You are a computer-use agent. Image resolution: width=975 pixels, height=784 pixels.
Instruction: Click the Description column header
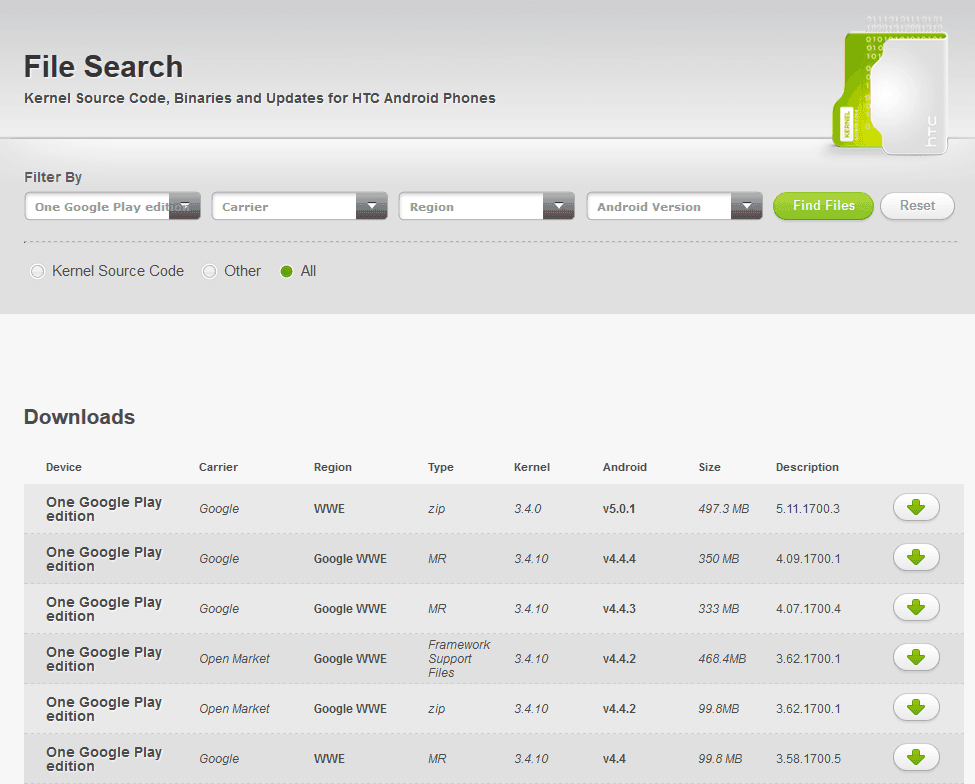(x=807, y=467)
